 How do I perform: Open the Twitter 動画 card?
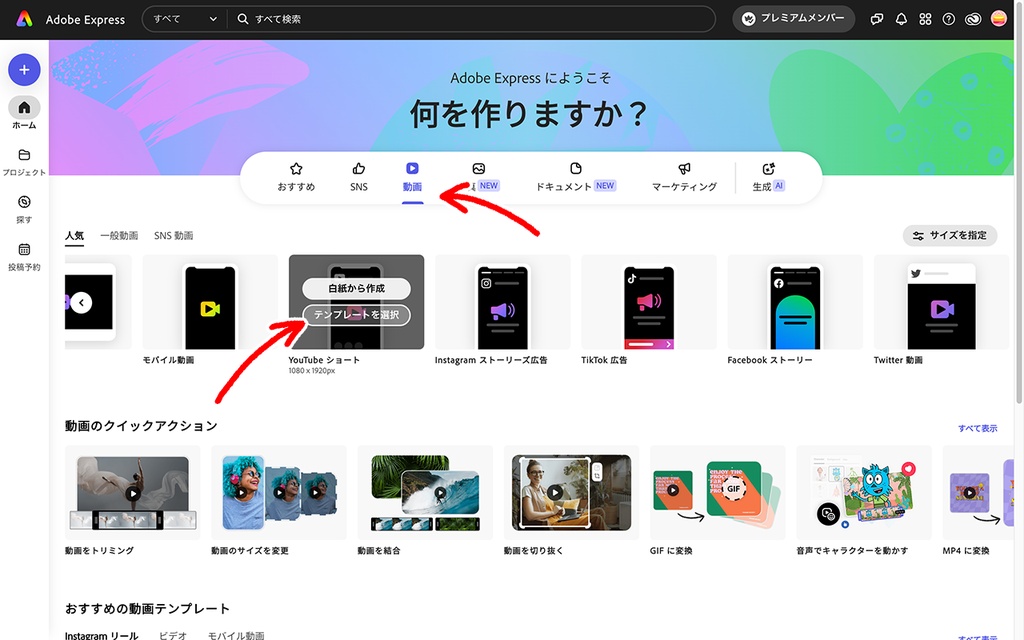(941, 310)
